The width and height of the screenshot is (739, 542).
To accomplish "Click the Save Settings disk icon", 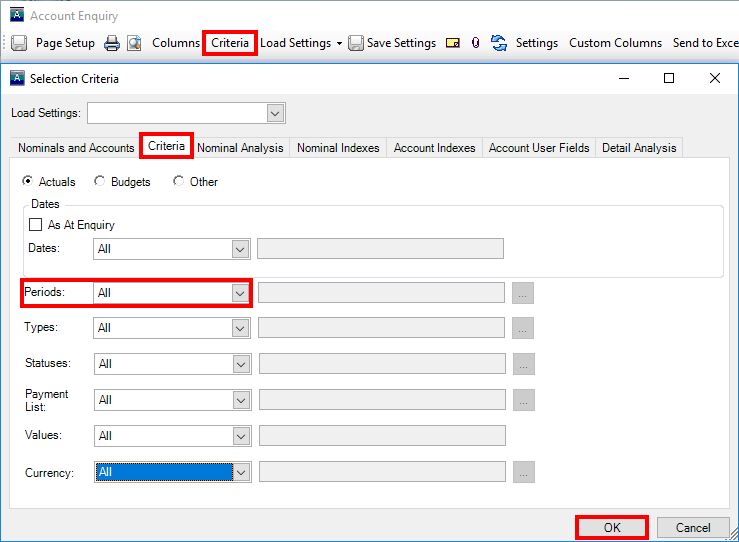I will tap(355, 43).
